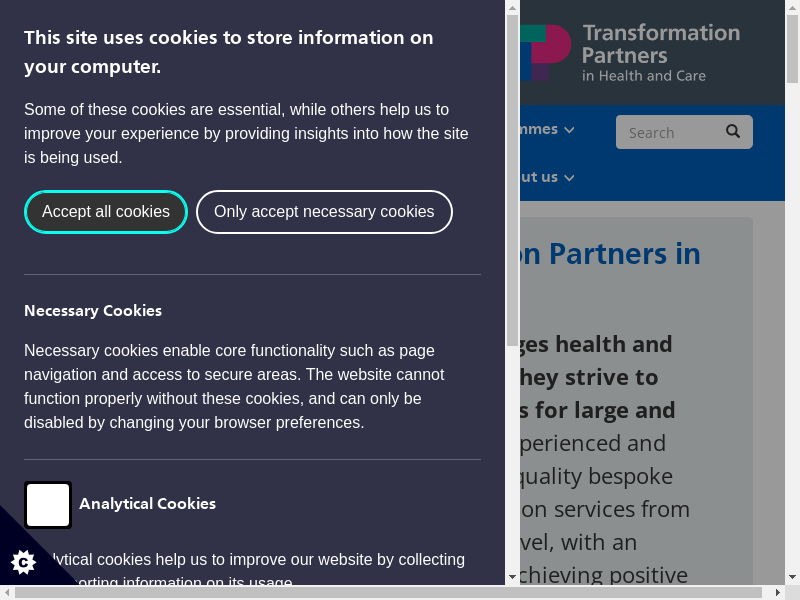Click the horizontal scrollbar right arrow
The height and width of the screenshot is (600, 800).
(777, 592)
